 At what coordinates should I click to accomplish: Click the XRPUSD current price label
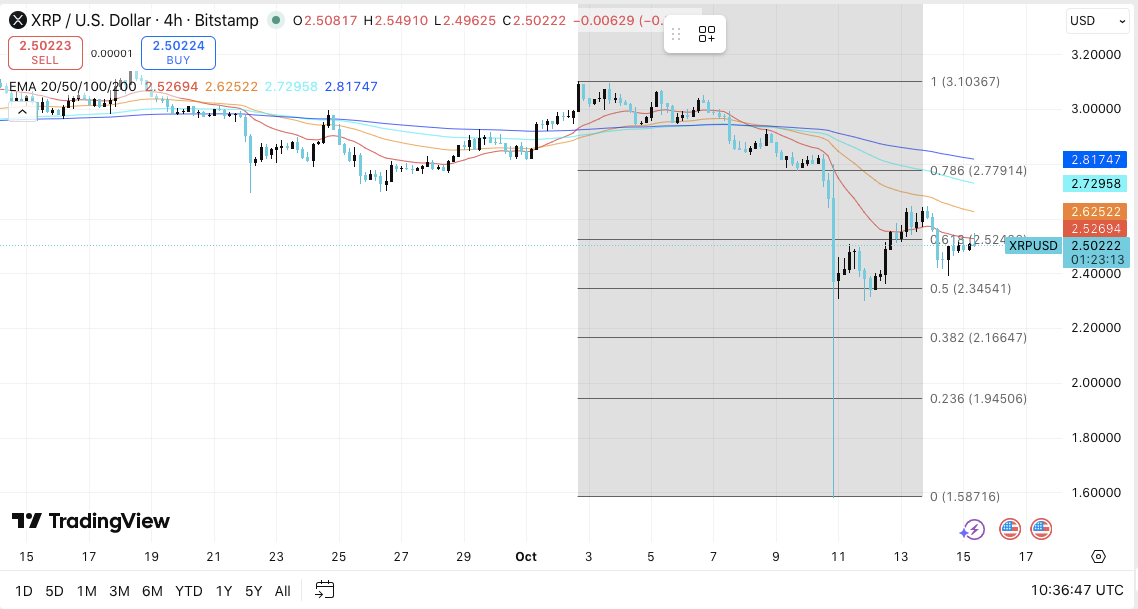click(x=1032, y=246)
